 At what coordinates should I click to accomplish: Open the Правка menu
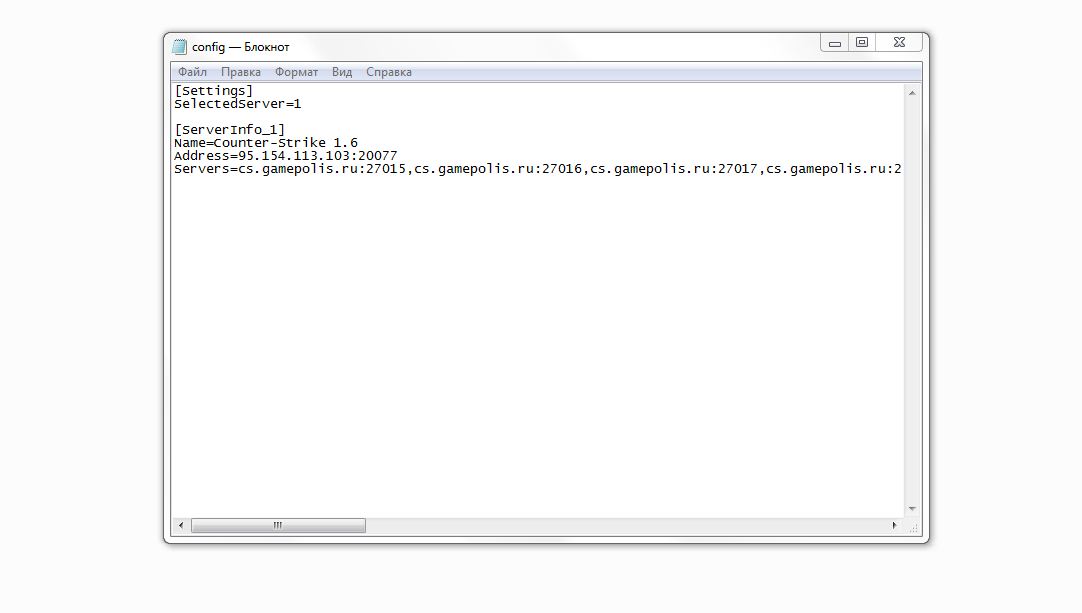click(x=240, y=72)
